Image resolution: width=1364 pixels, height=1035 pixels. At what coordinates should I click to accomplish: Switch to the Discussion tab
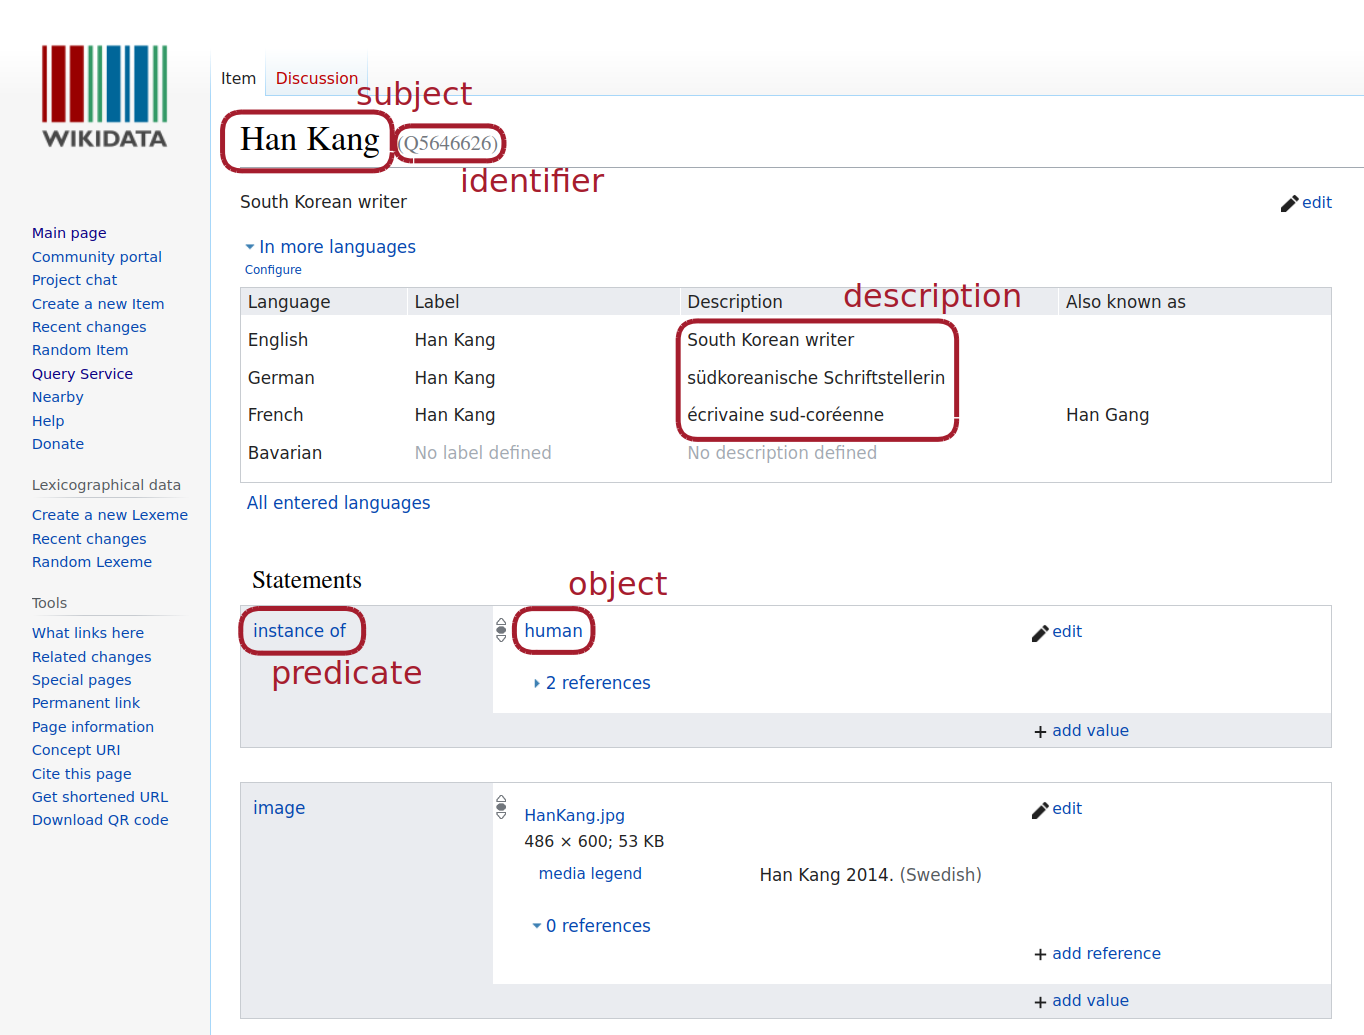click(x=316, y=78)
